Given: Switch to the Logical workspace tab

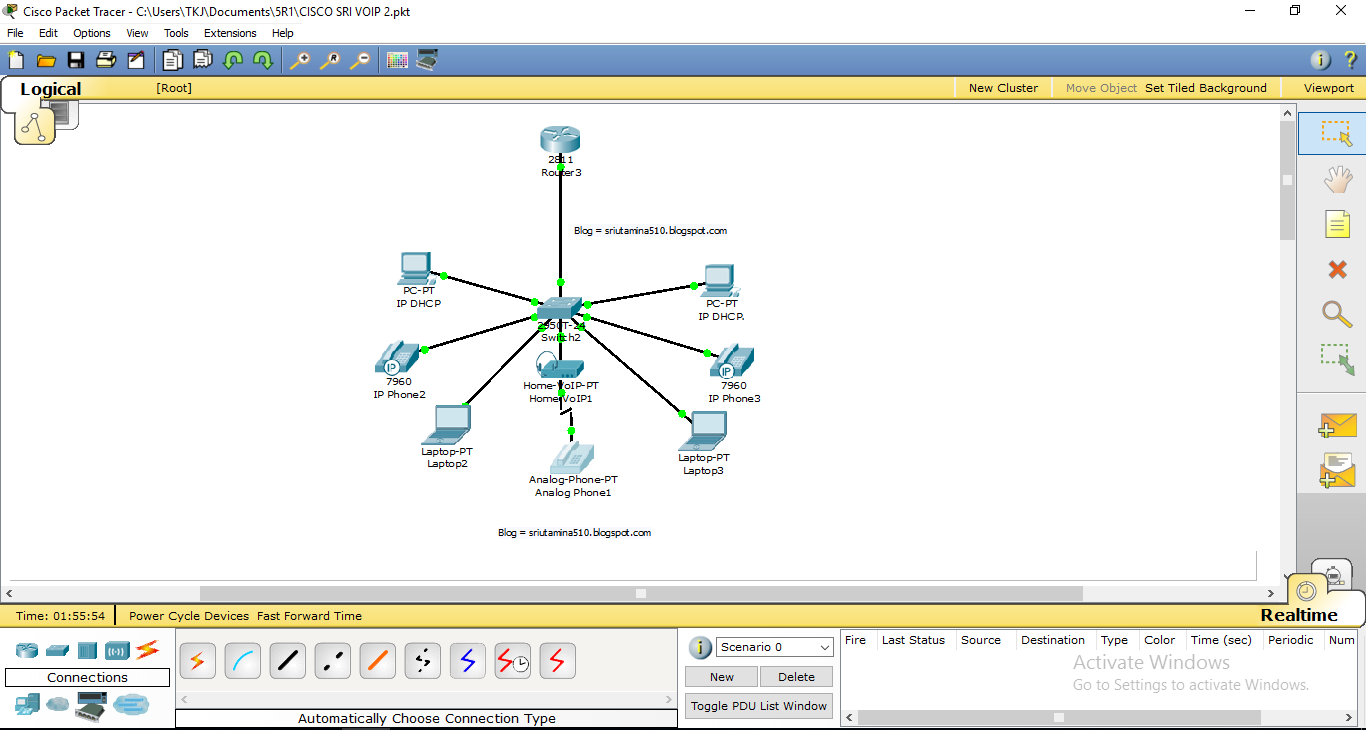Looking at the screenshot, I should click(x=50, y=89).
